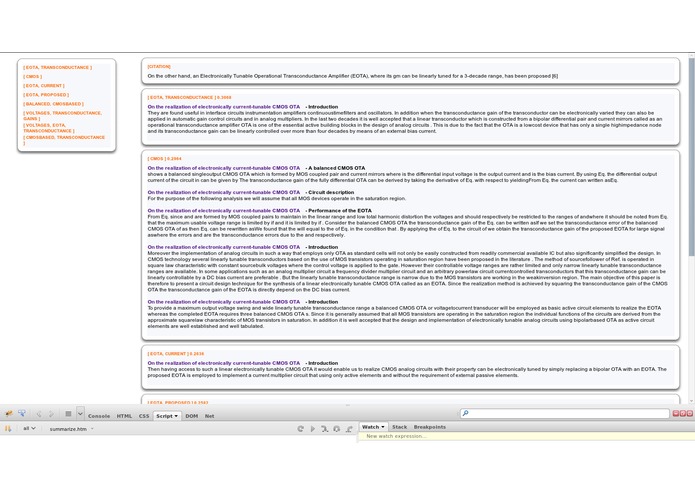Go forward with Firebug's right arrow
695x494 pixels.
51,414
